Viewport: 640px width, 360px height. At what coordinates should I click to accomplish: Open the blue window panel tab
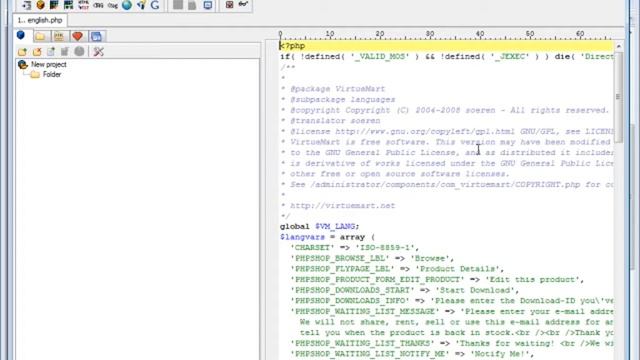[x=96, y=36]
